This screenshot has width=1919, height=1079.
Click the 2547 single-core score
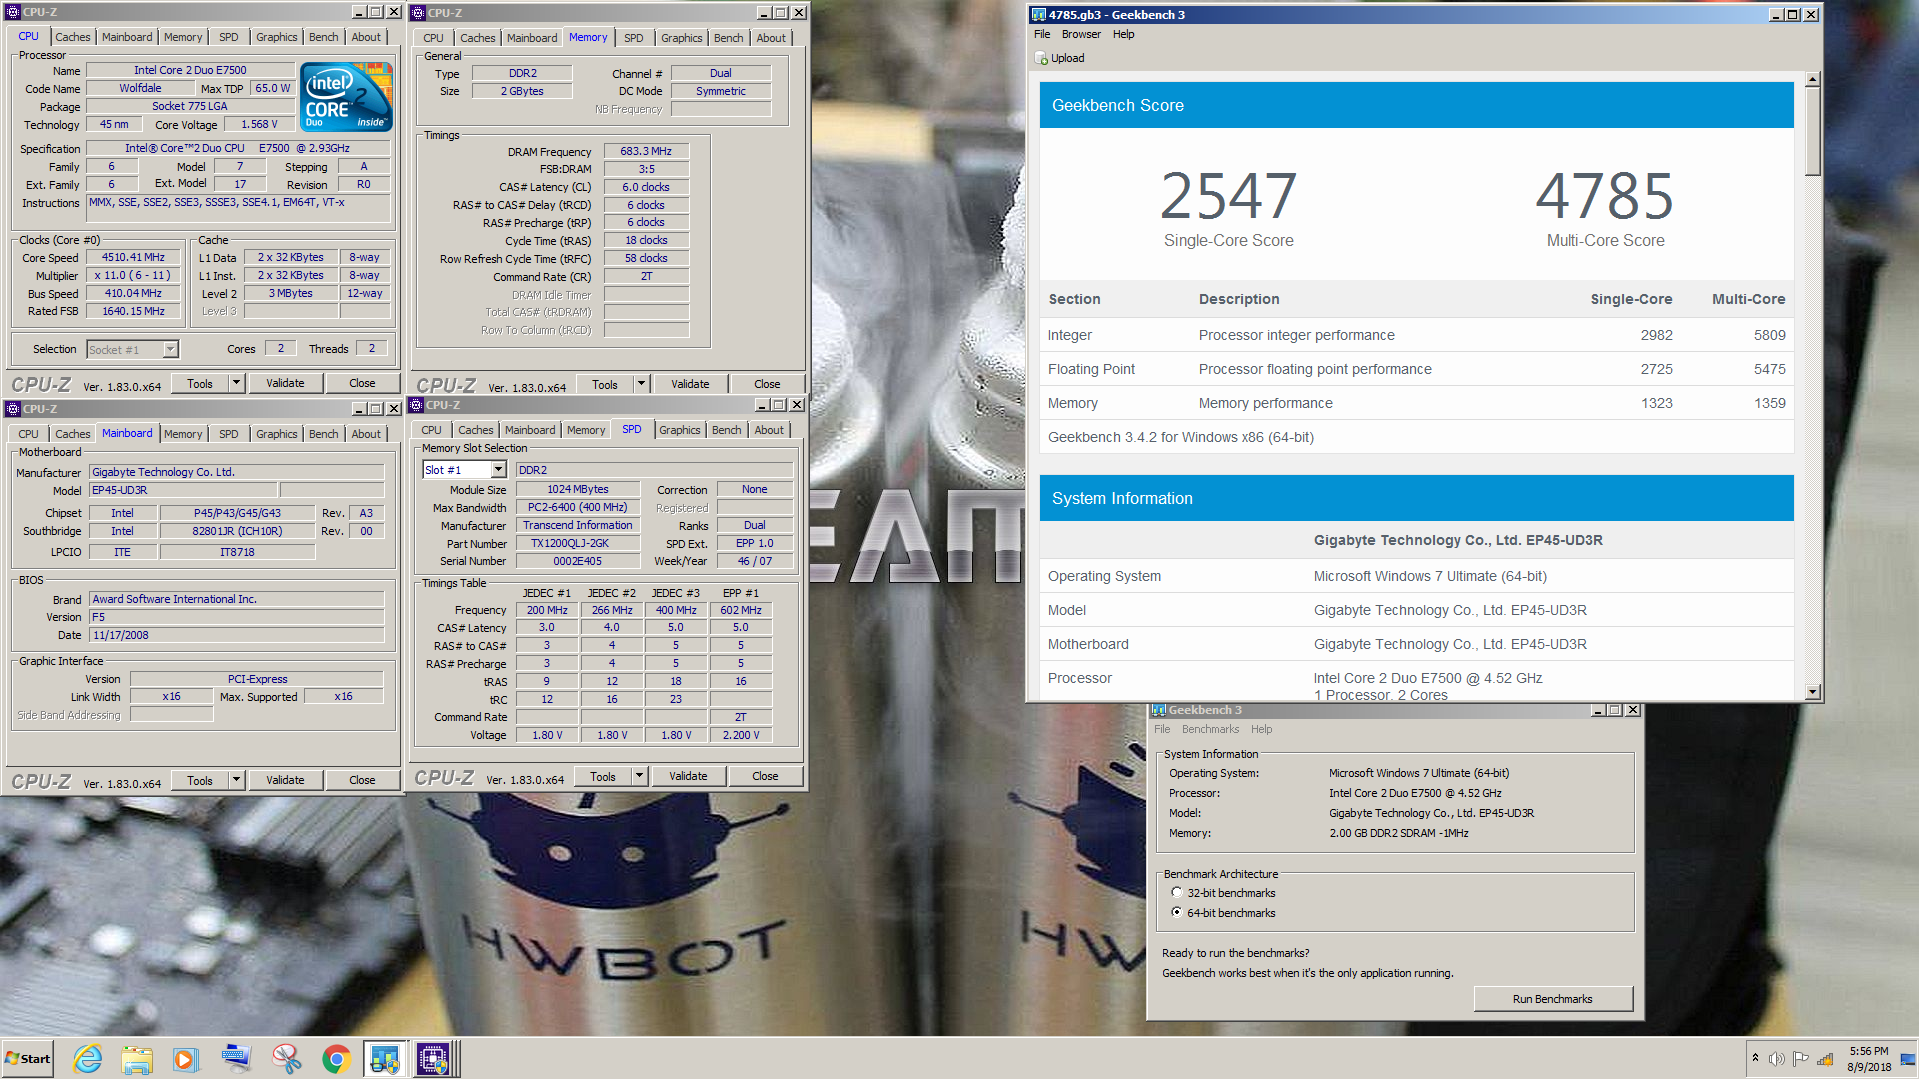[x=1228, y=196]
